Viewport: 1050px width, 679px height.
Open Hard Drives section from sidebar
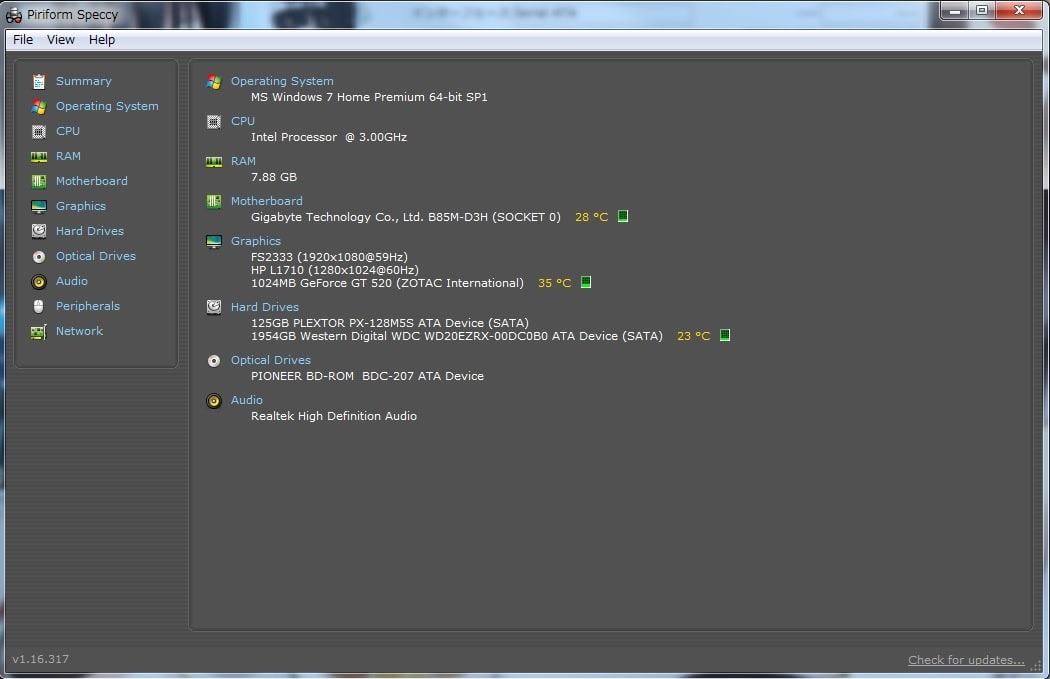[90, 231]
